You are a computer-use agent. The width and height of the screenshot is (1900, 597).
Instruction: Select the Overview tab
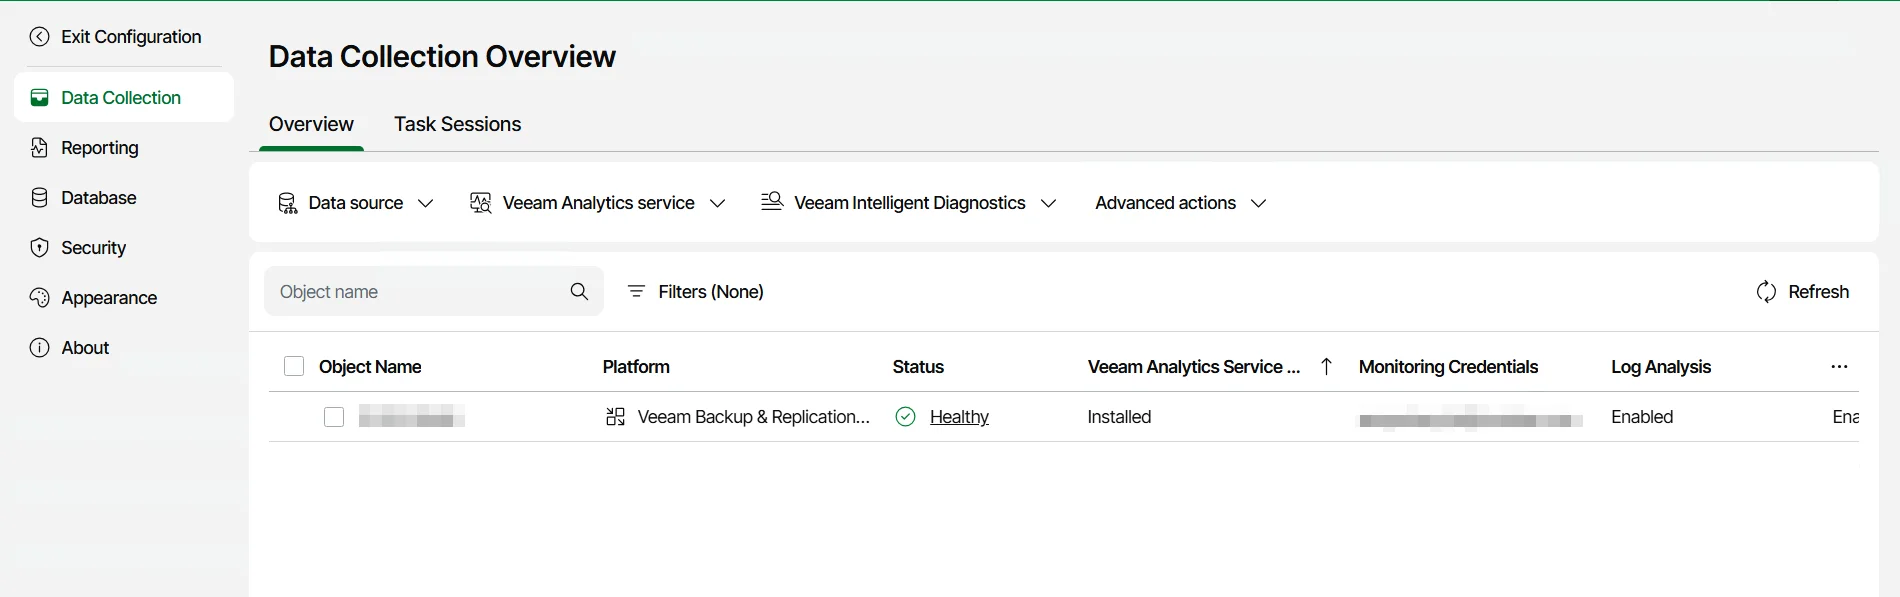coord(311,124)
